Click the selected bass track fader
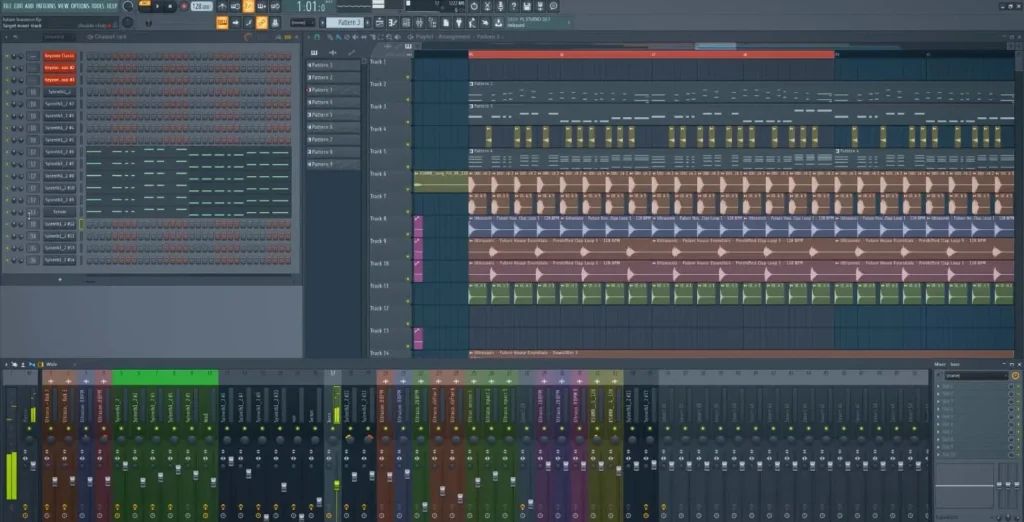 (x=337, y=486)
